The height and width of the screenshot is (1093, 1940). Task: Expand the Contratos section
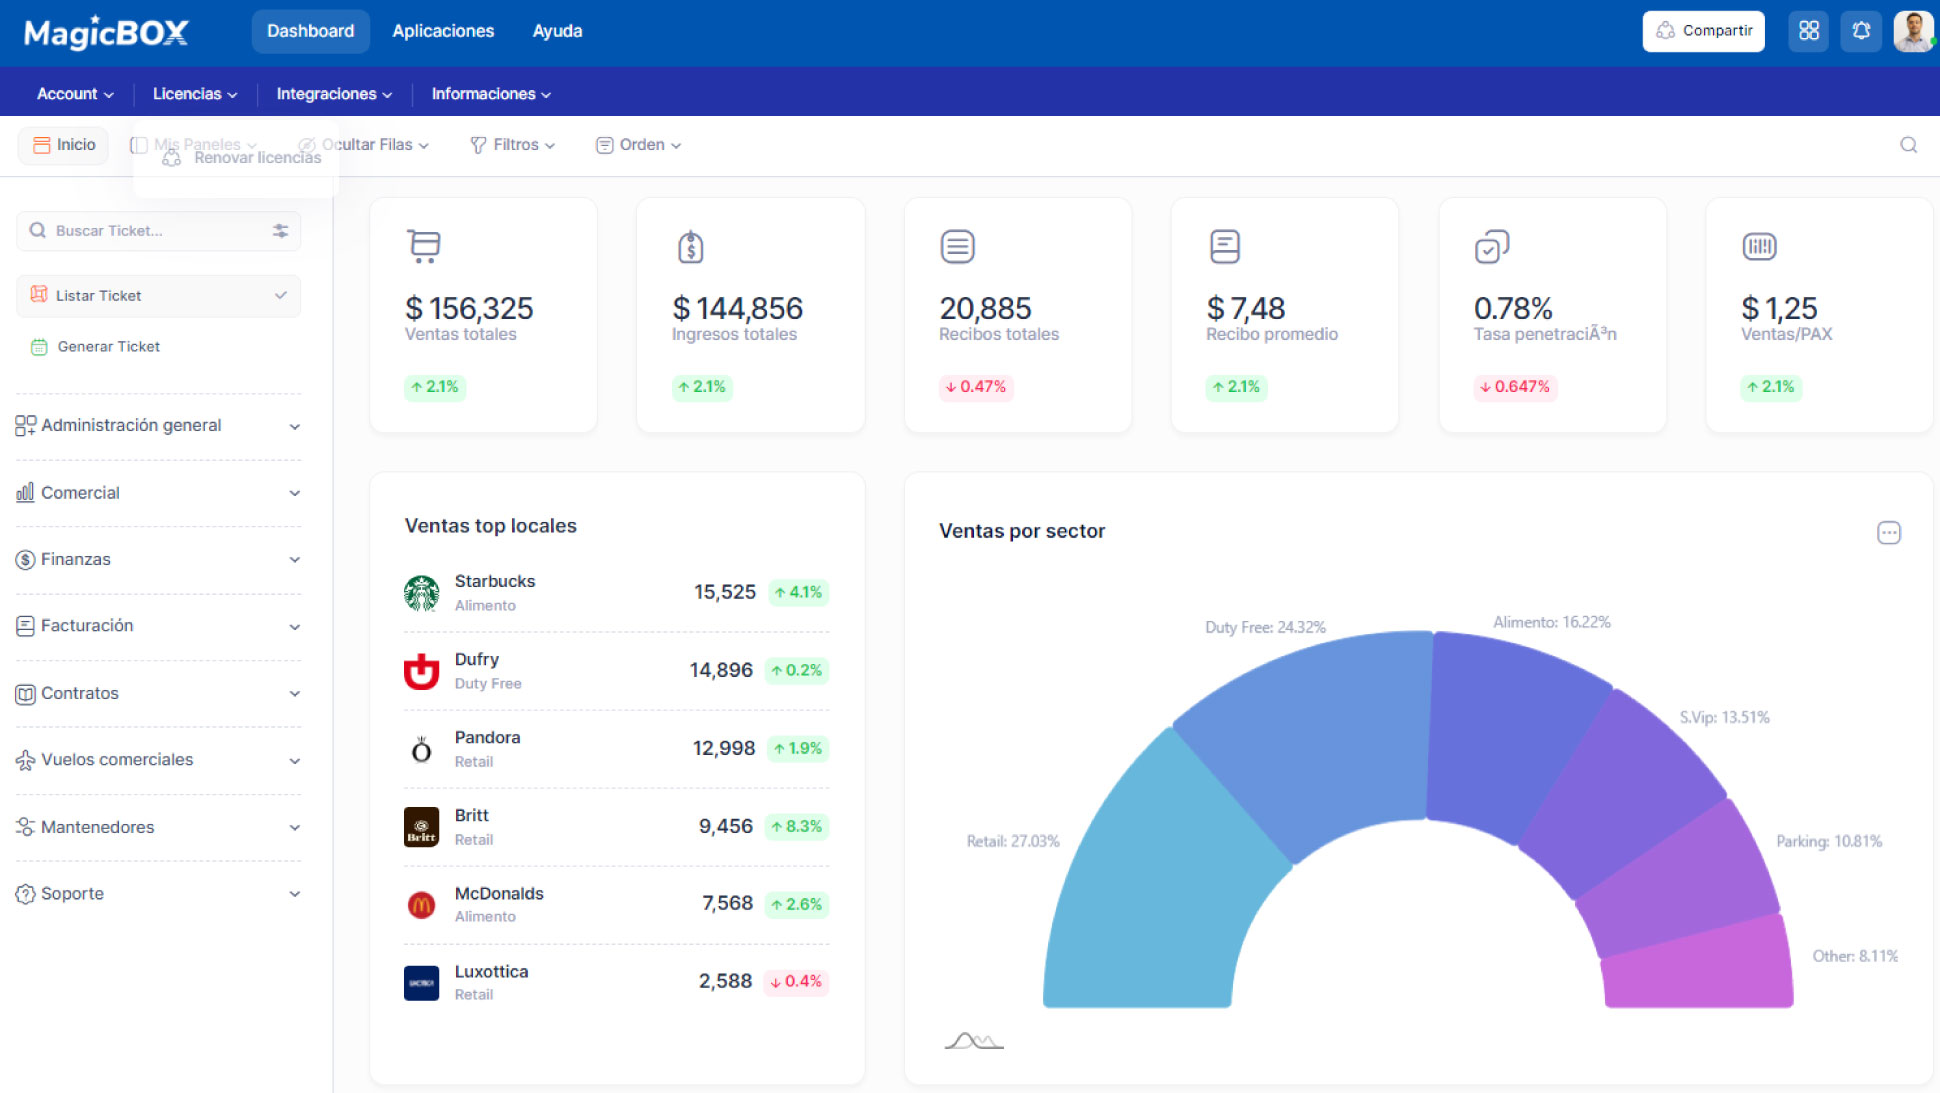(158, 693)
